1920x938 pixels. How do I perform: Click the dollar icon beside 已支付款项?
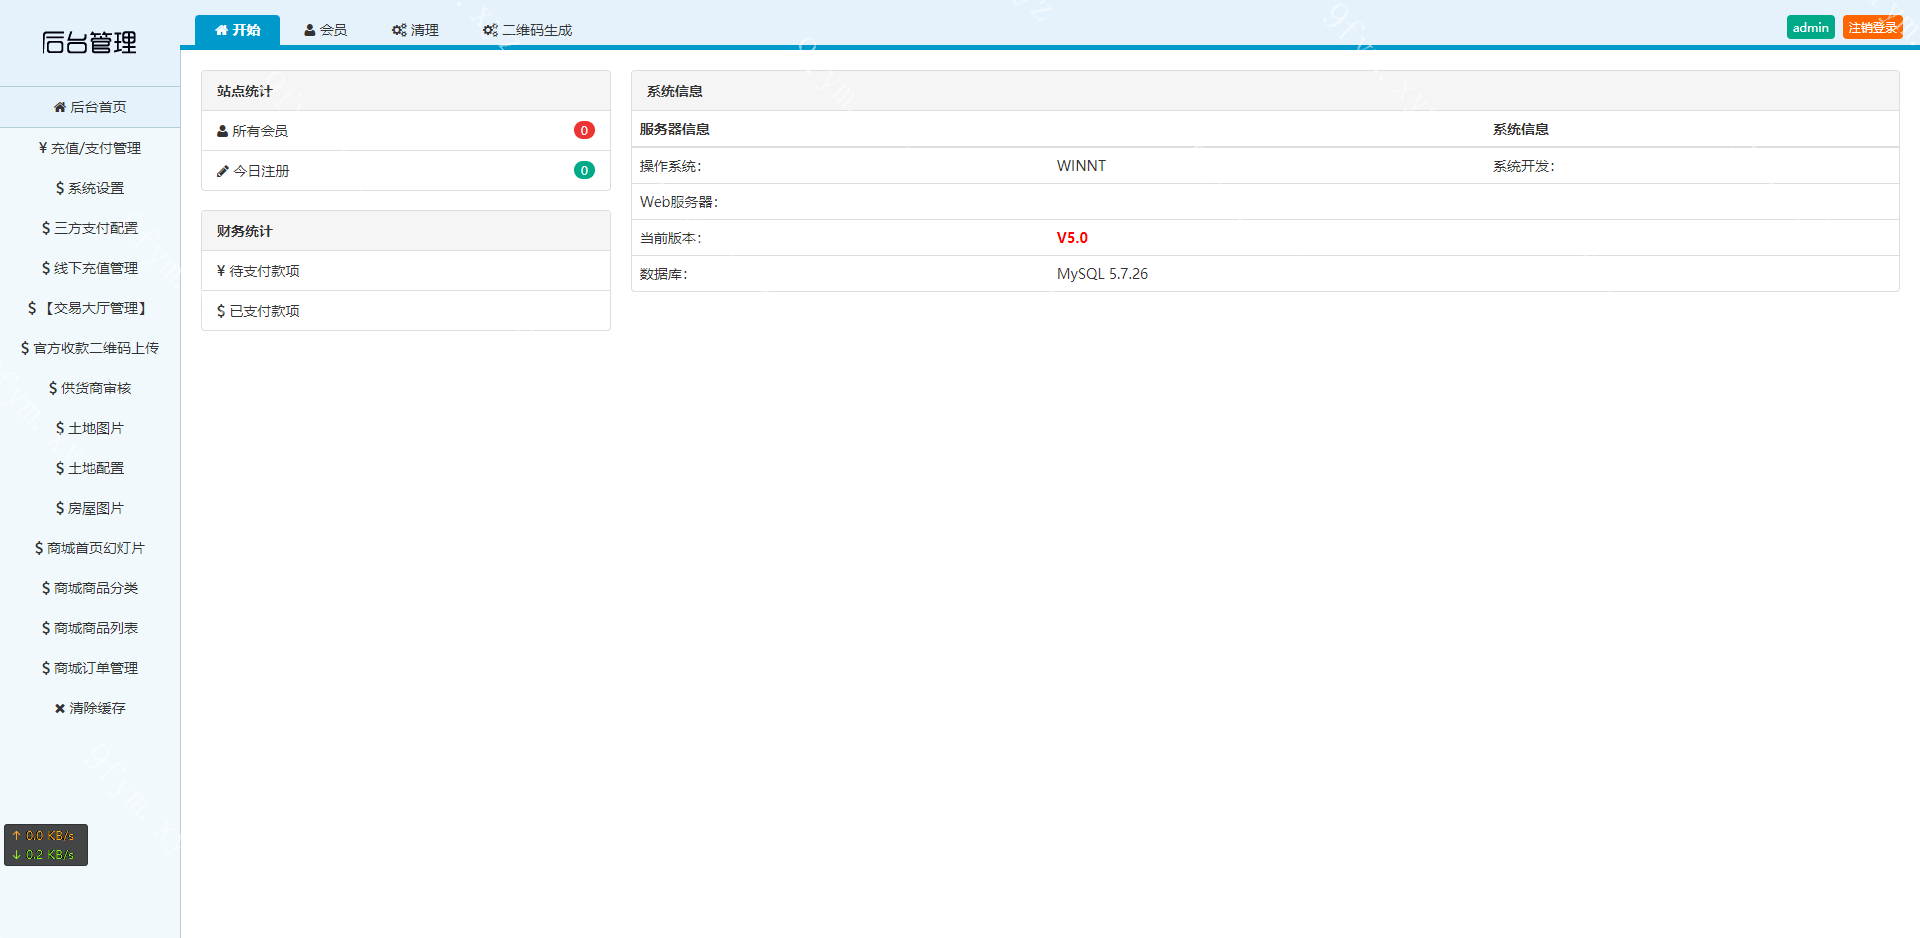click(x=221, y=311)
